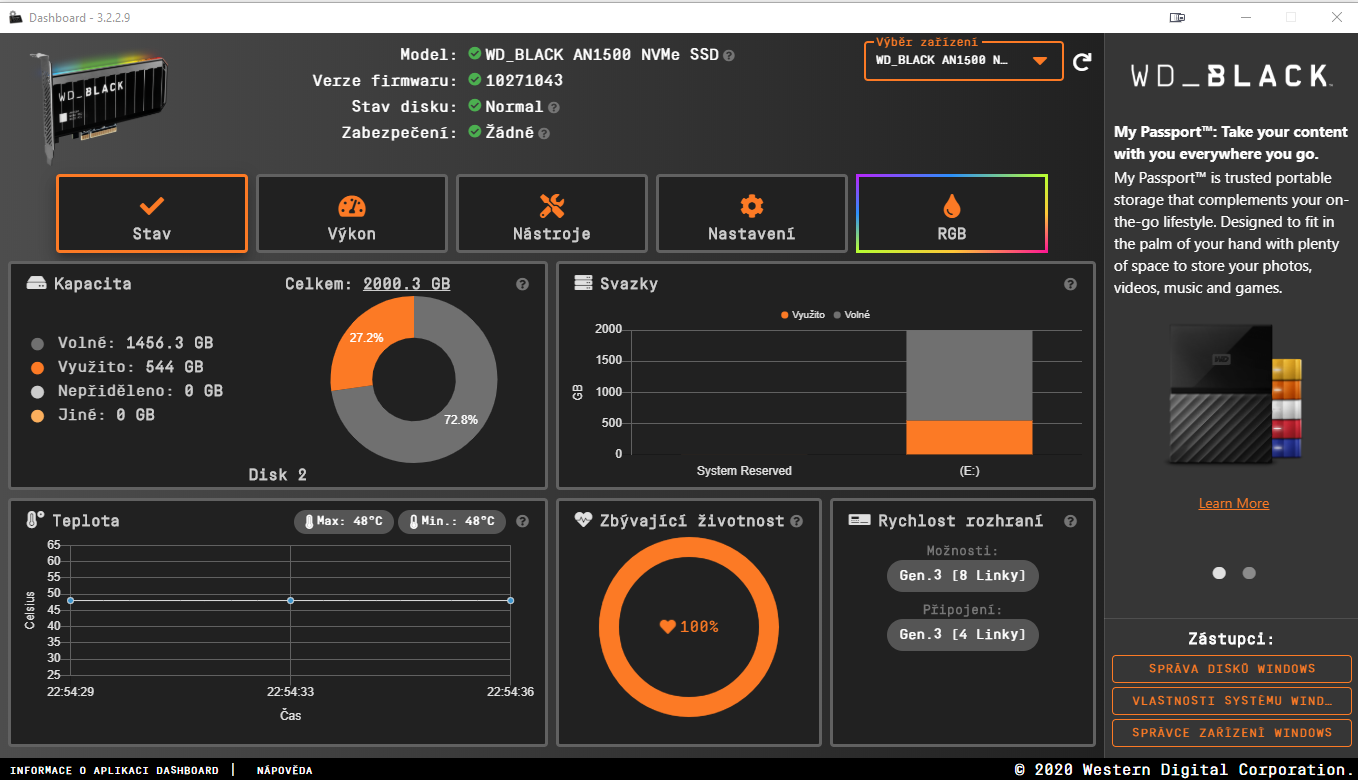
Task: Click the help icon next to Zabezpečení
Action: (545, 133)
